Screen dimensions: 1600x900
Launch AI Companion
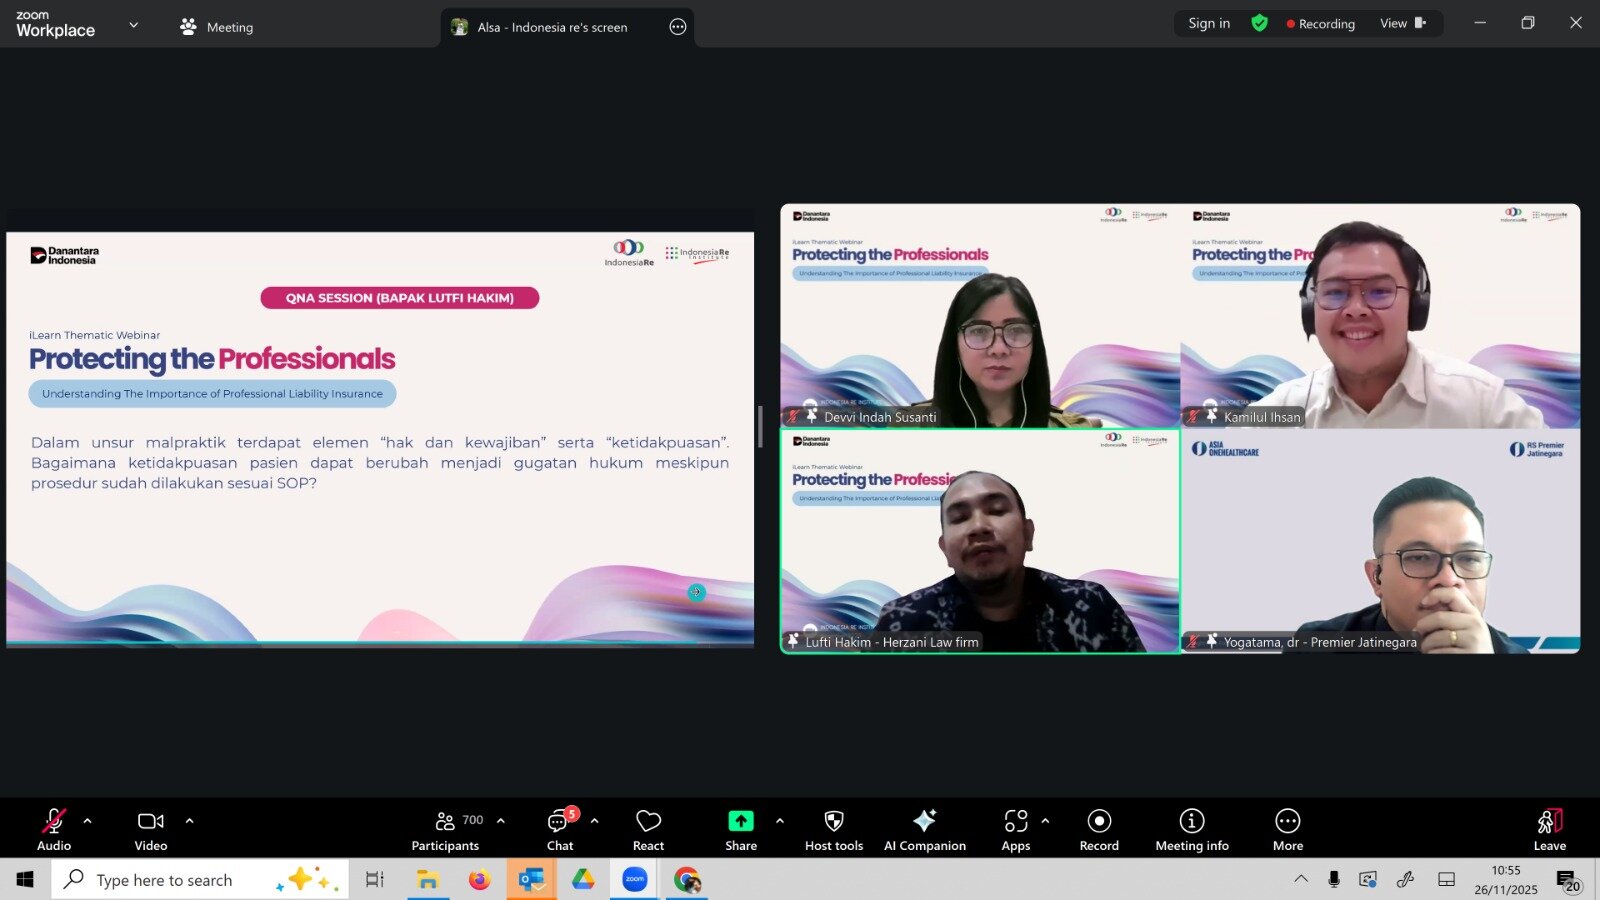(x=924, y=830)
